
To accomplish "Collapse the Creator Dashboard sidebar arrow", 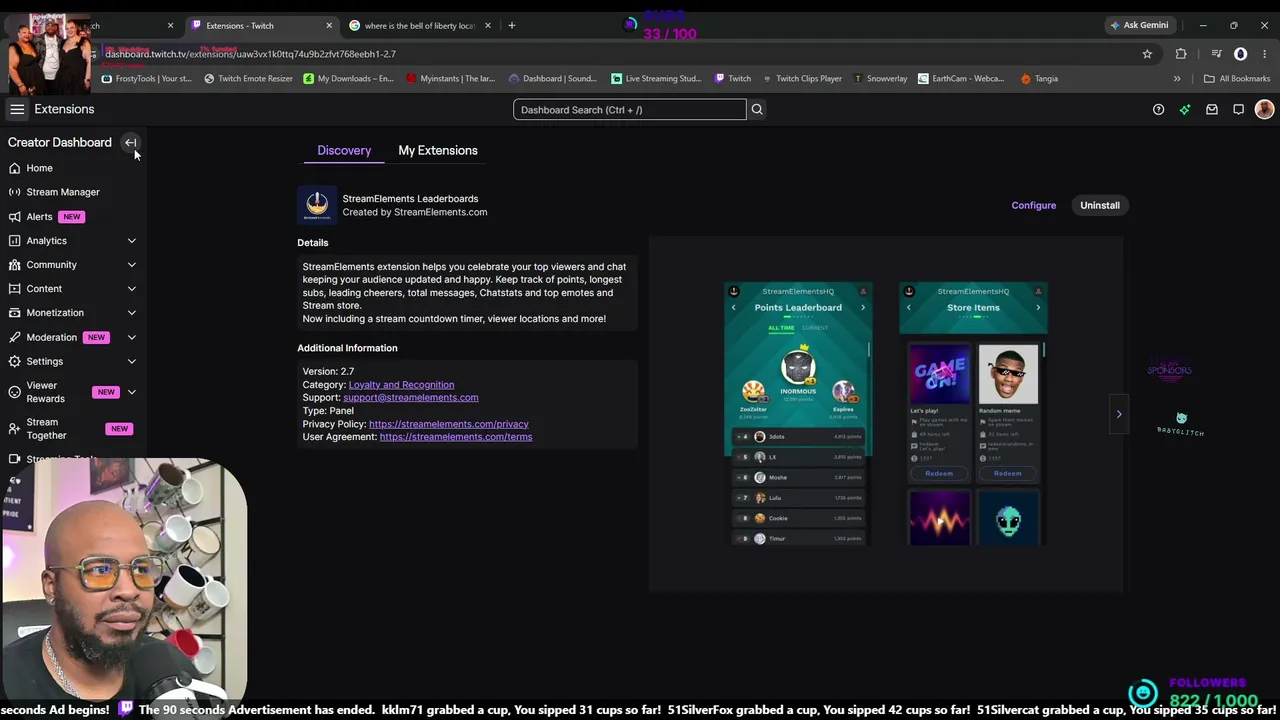I will pyautogui.click(x=130, y=142).
